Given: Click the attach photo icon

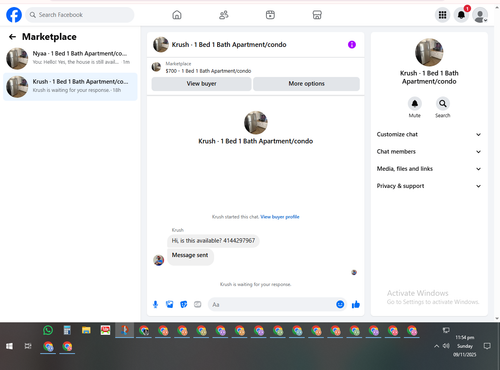Looking at the screenshot, I should coord(170,304).
